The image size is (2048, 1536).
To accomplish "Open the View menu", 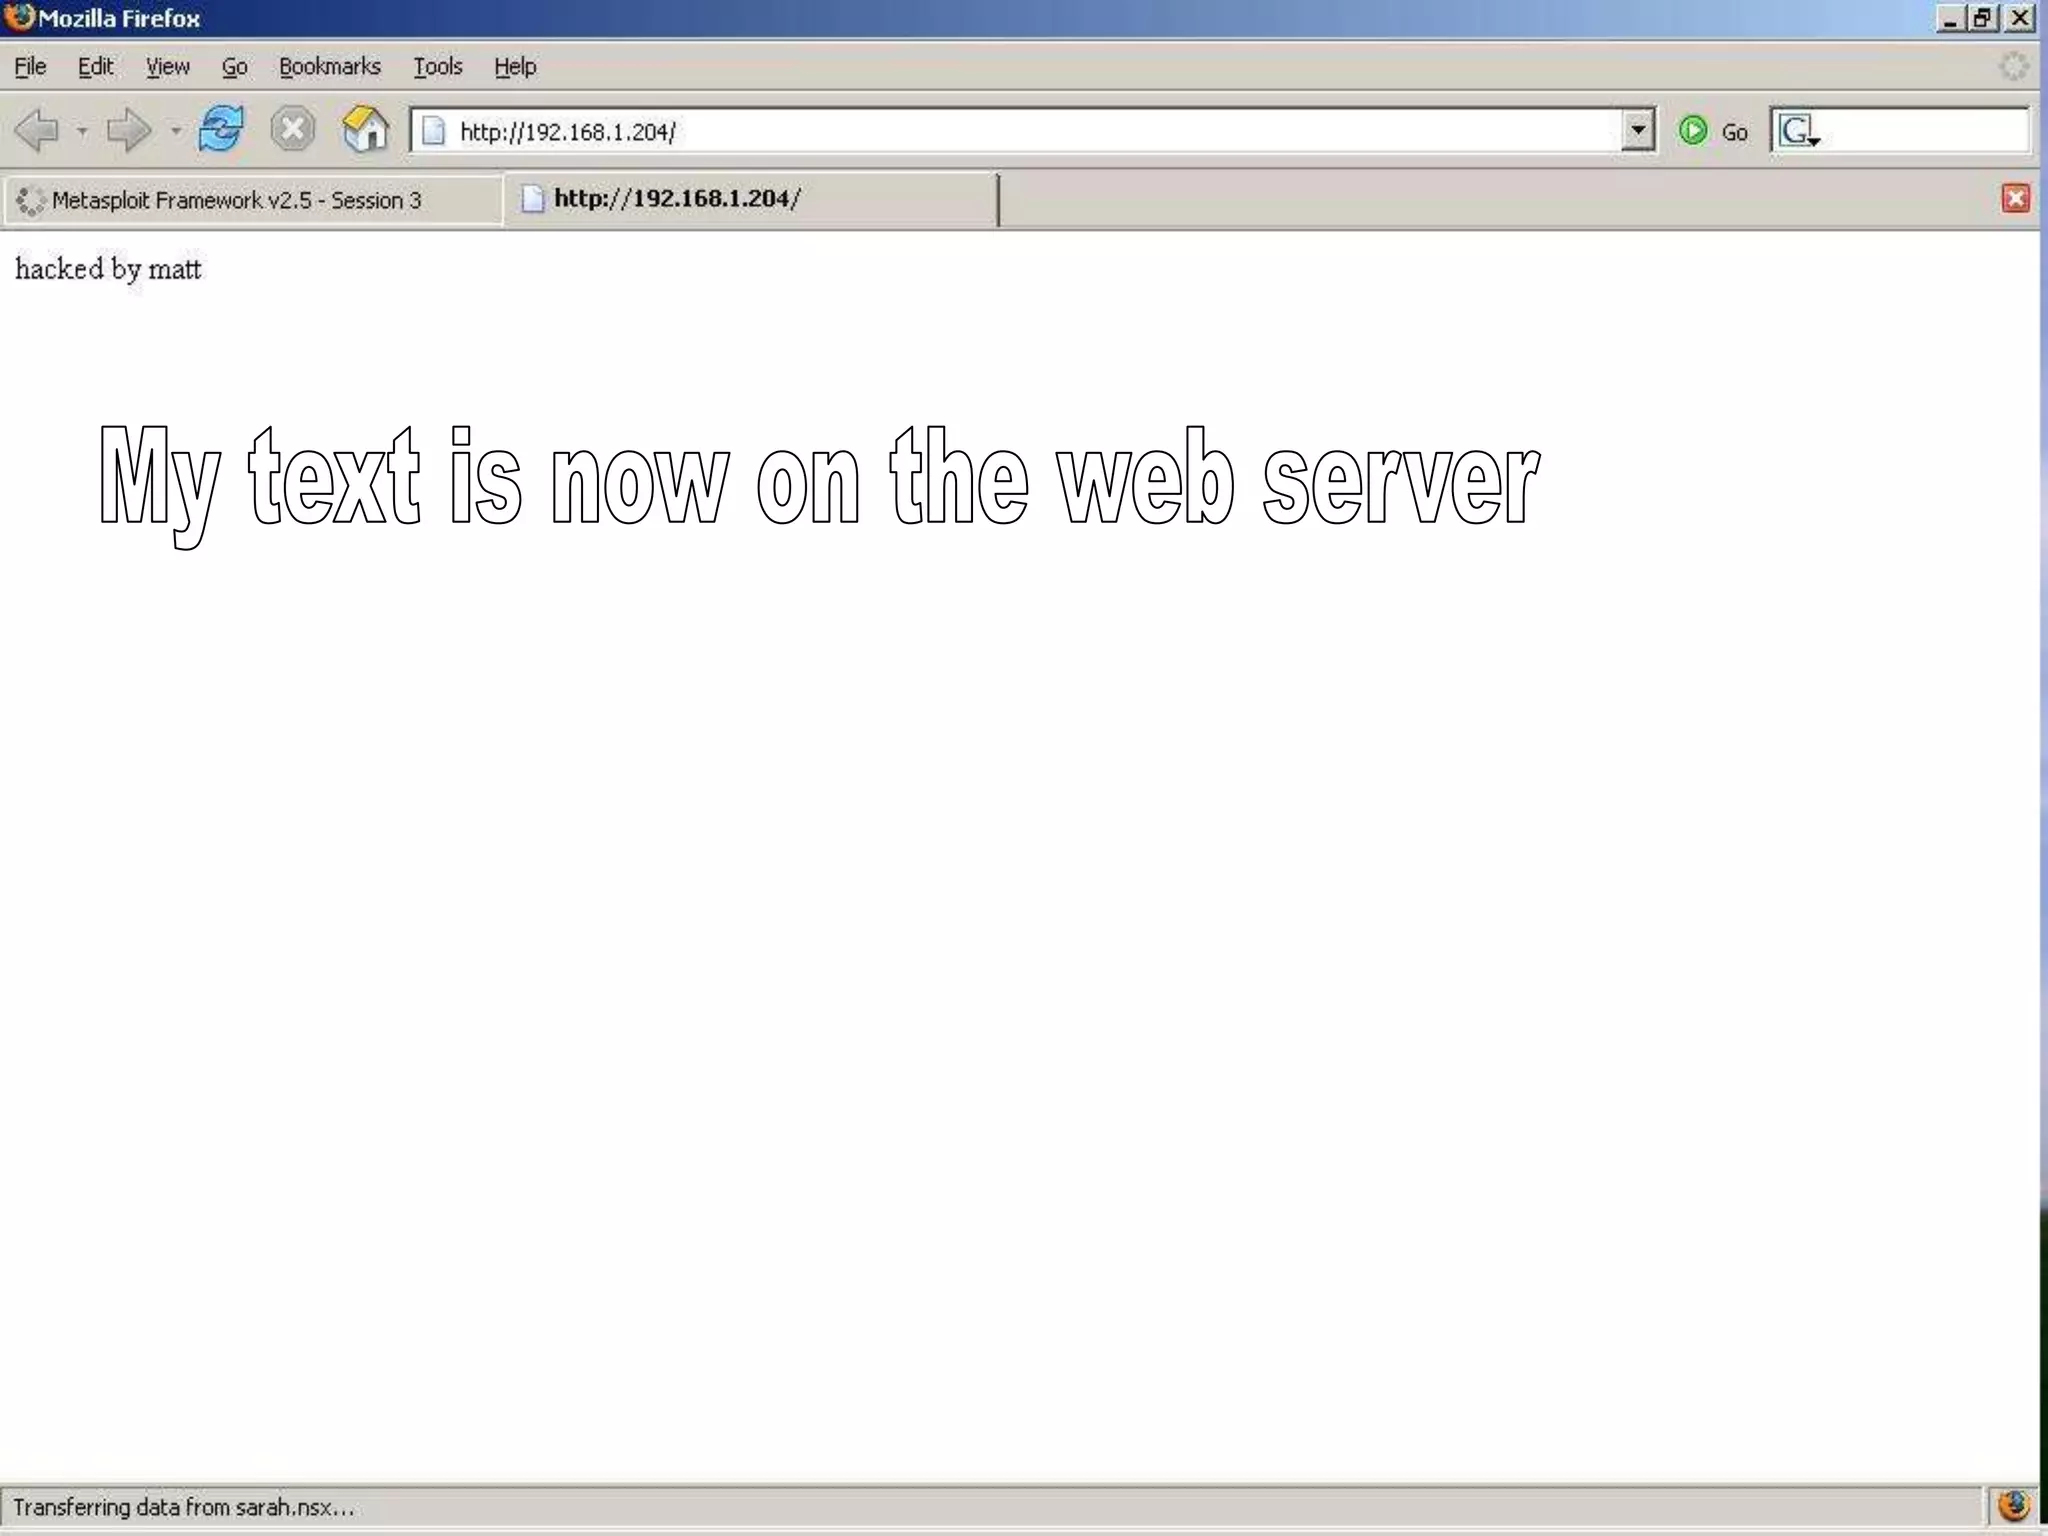I will (x=167, y=66).
